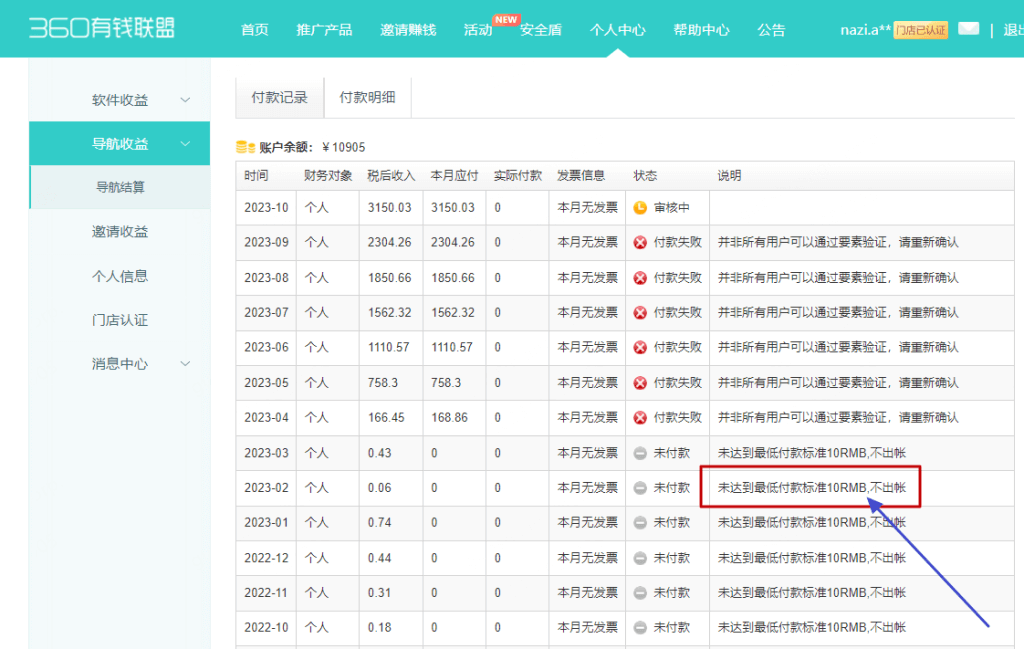Open 邀请收益 in the sidebar
The width and height of the screenshot is (1024, 649).
pyautogui.click(x=120, y=231)
